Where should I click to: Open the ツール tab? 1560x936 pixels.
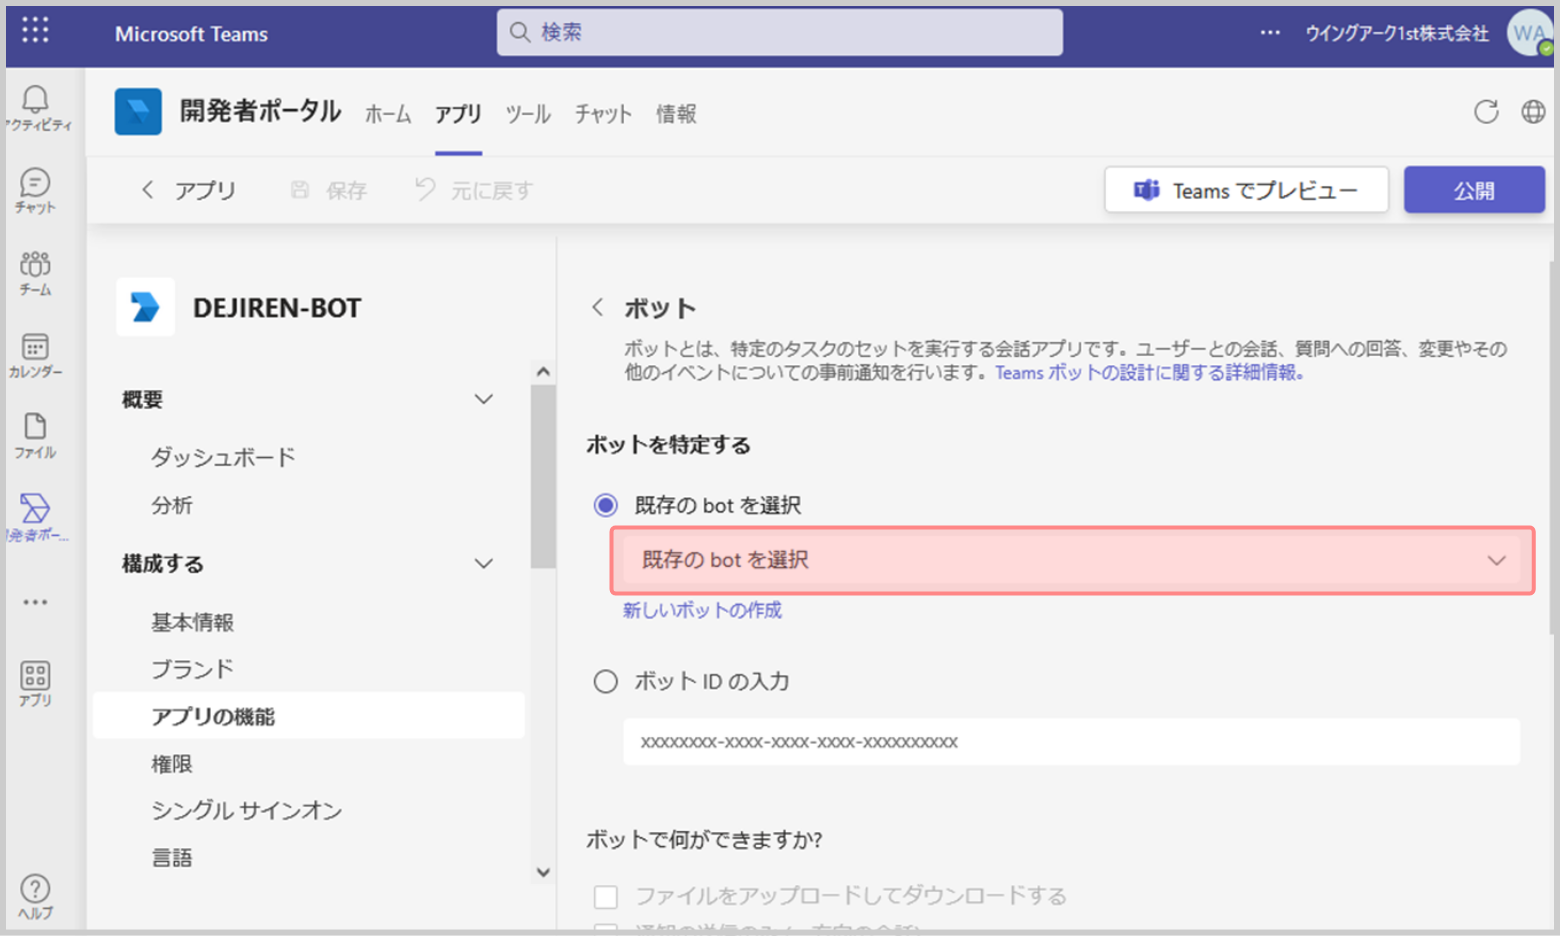pos(528,114)
